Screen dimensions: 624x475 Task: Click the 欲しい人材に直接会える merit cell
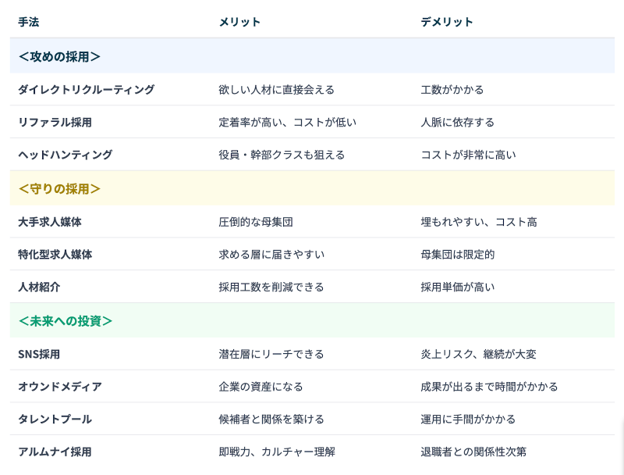277,89
